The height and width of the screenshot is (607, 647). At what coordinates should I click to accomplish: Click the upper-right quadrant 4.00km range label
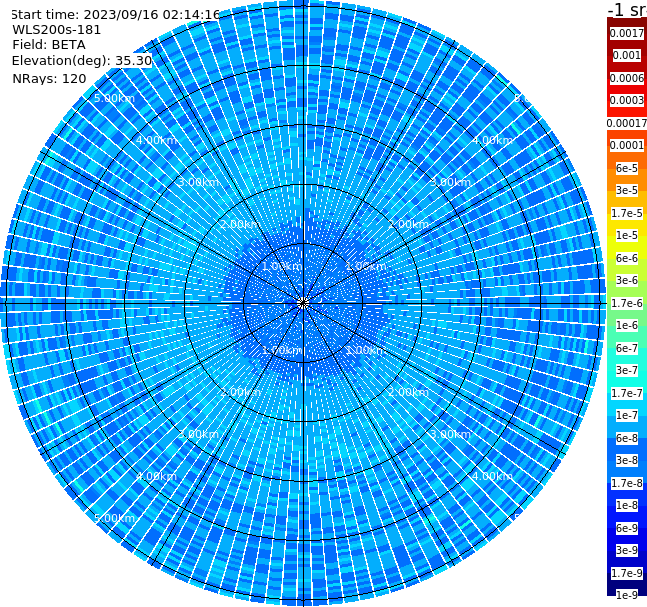492,140
